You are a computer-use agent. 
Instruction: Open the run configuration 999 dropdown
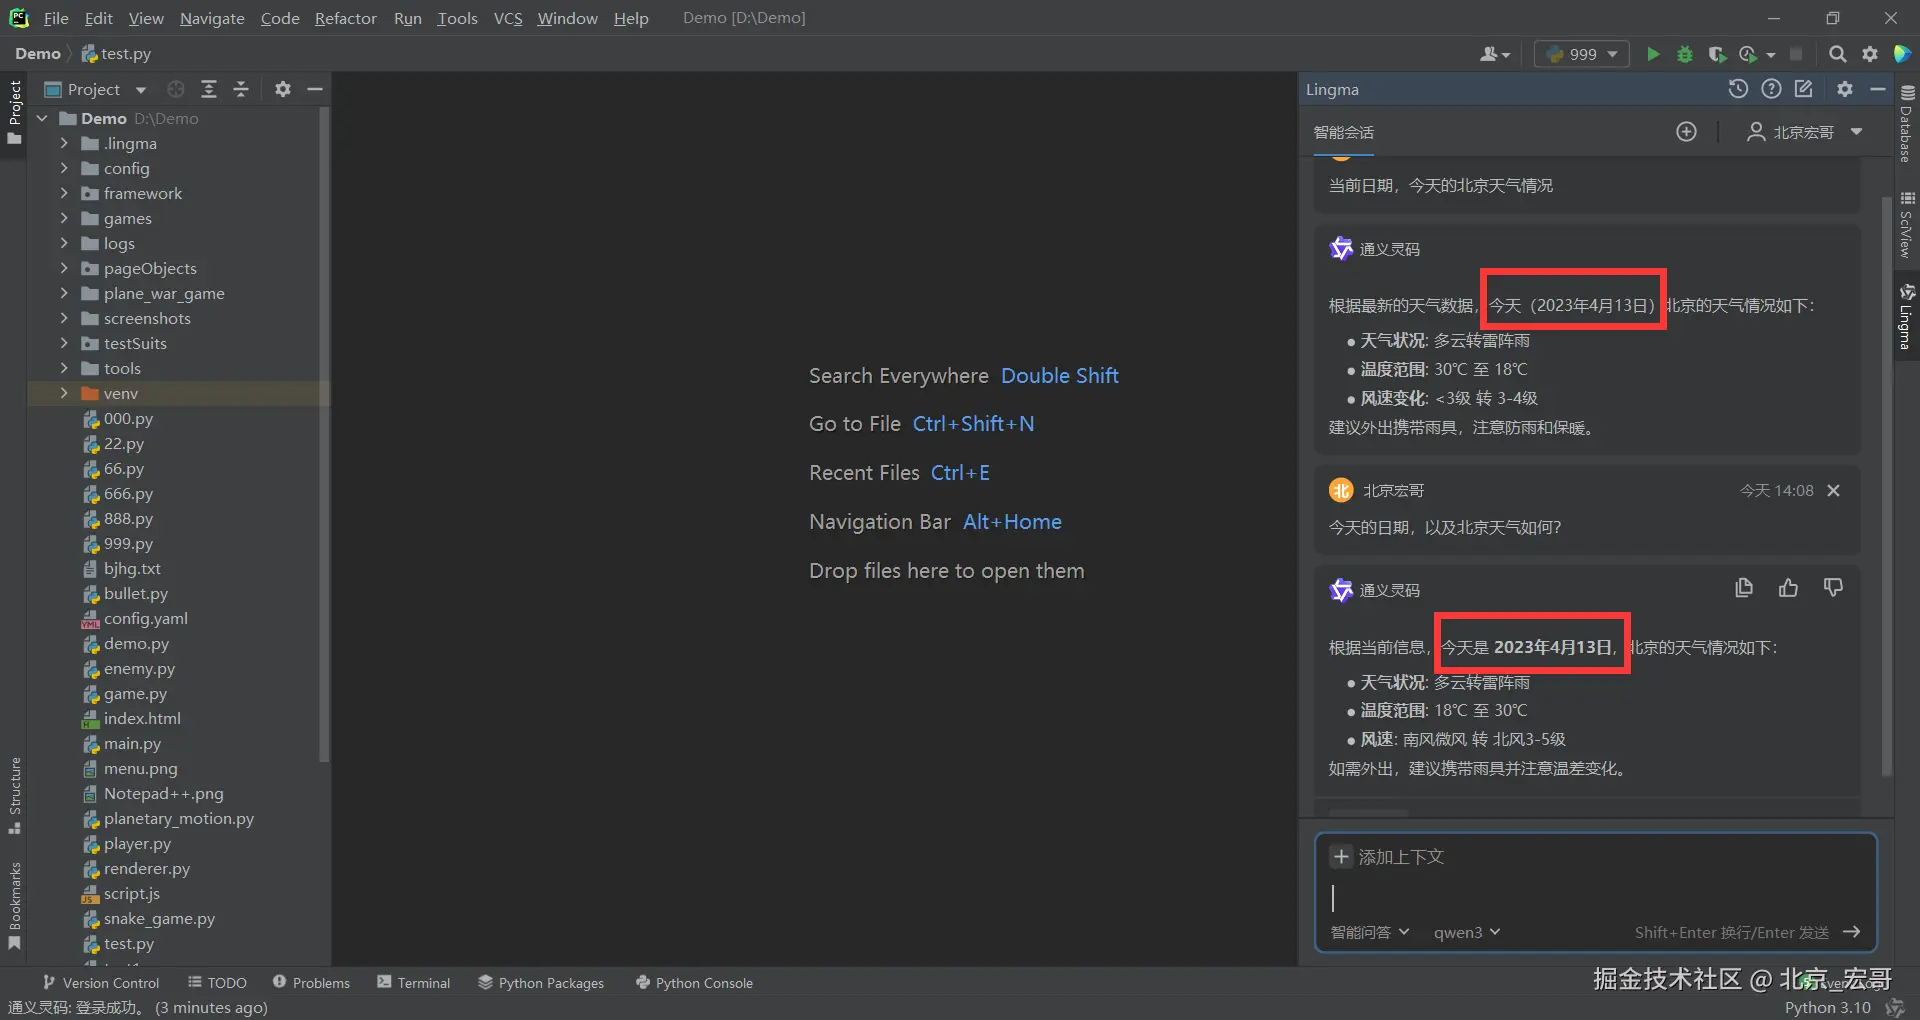pyautogui.click(x=1582, y=54)
